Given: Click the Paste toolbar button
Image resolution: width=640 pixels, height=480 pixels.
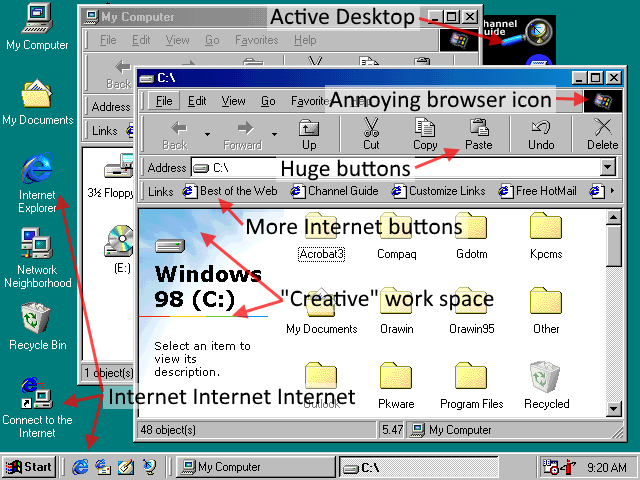Looking at the screenshot, I should coord(479,135).
